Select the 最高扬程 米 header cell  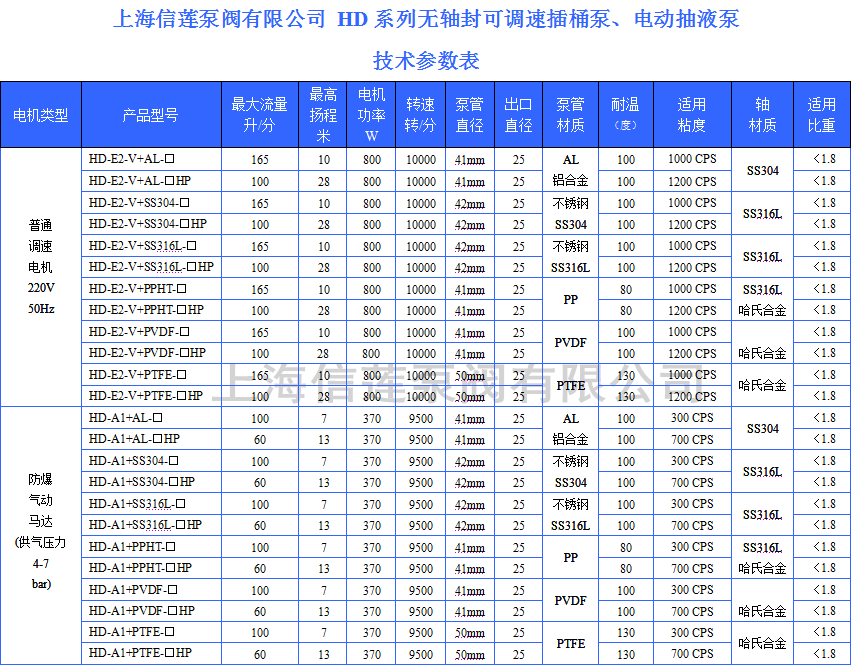(x=323, y=115)
